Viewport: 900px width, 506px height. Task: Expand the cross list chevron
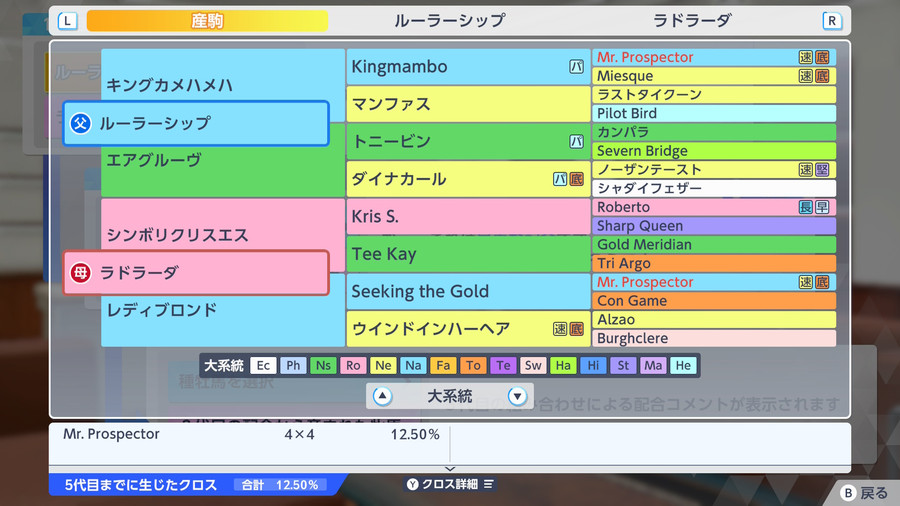(x=450, y=469)
